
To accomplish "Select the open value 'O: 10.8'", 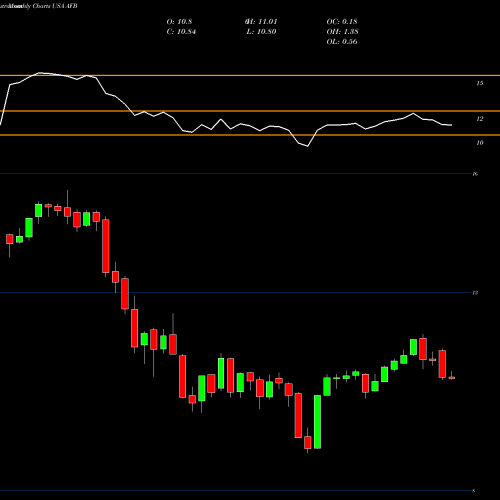I will pos(179,22).
